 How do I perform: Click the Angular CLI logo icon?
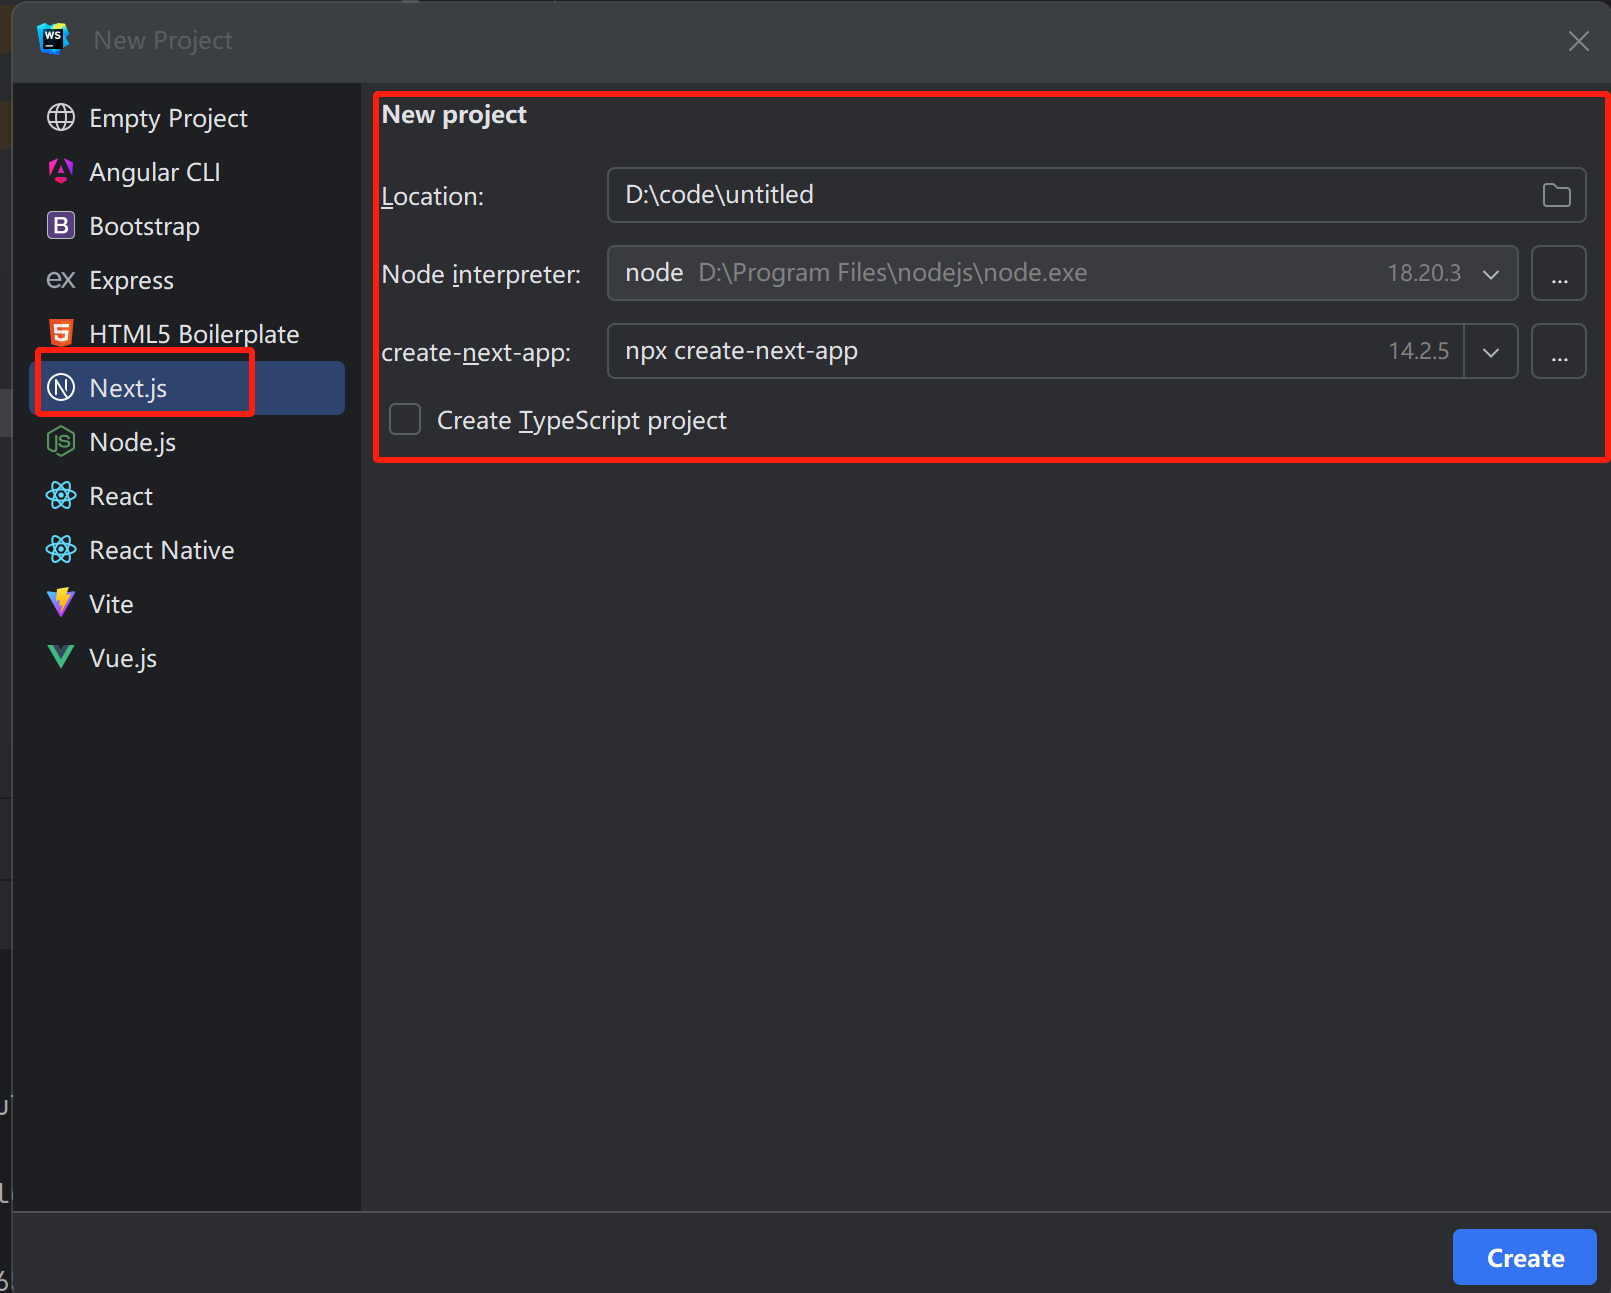click(61, 172)
